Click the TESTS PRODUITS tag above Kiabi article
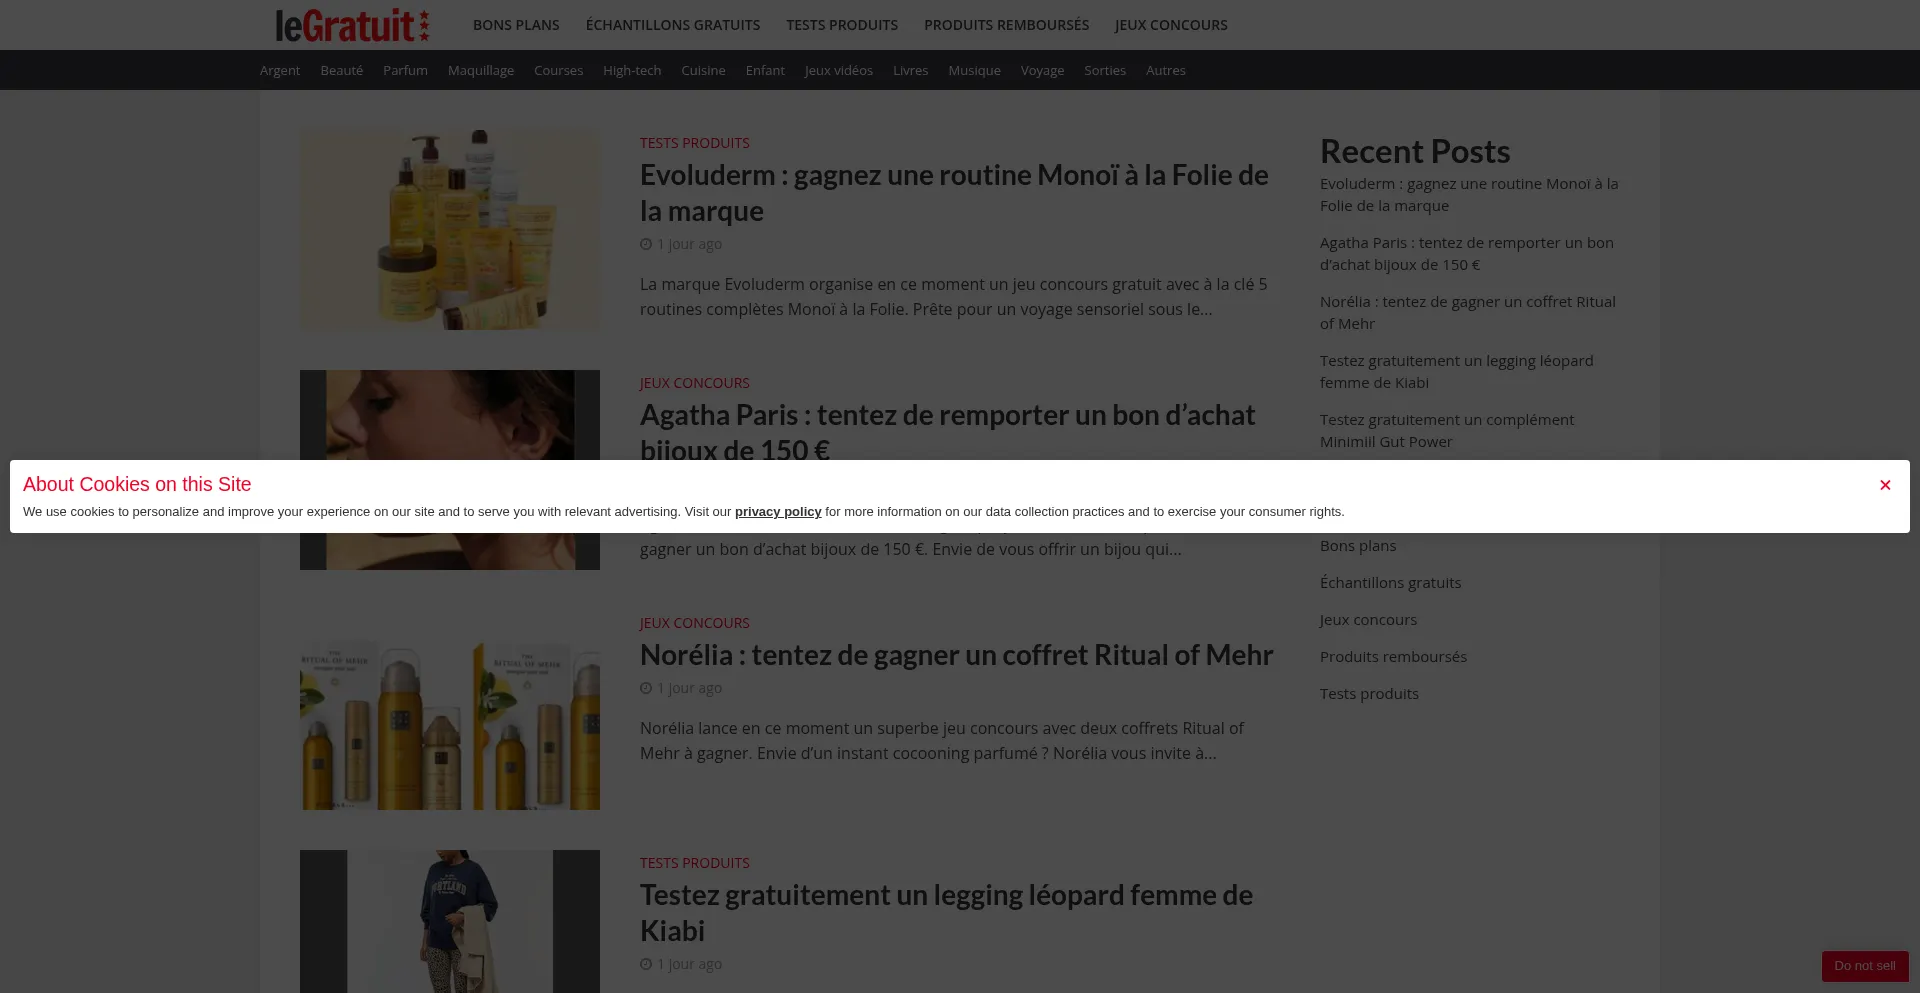1920x993 pixels. click(695, 863)
